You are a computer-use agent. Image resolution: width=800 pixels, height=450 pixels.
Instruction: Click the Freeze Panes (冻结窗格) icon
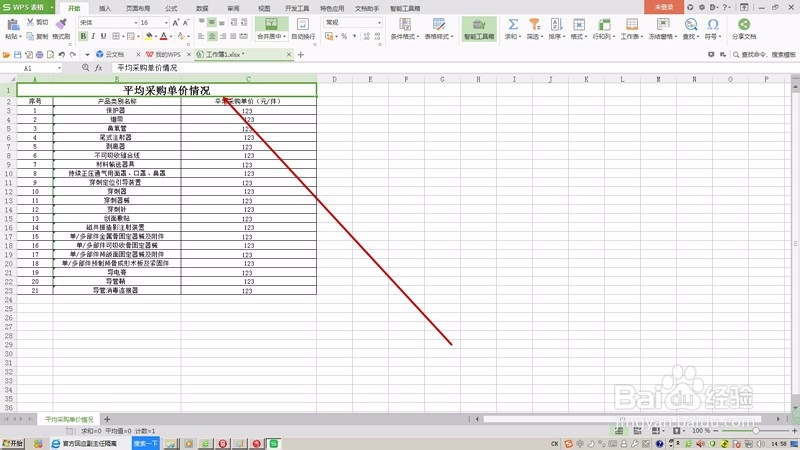pos(663,24)
